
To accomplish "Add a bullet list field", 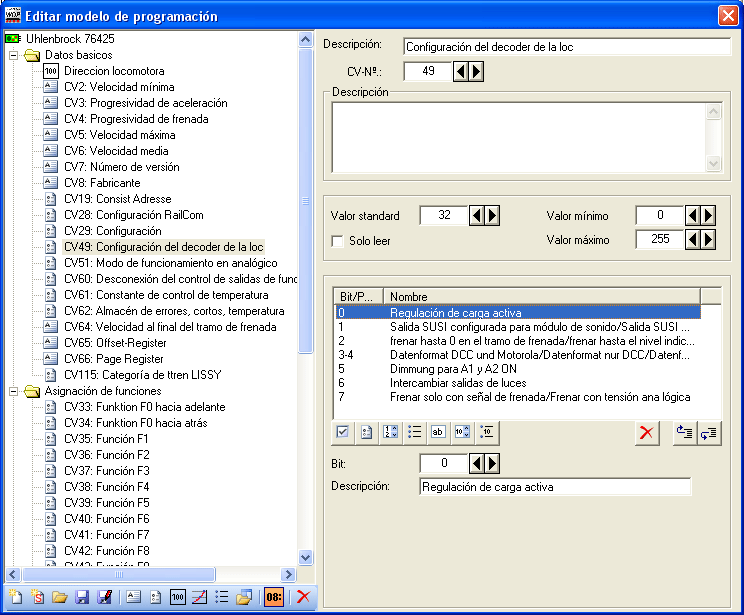I will [x=414, y=432].
